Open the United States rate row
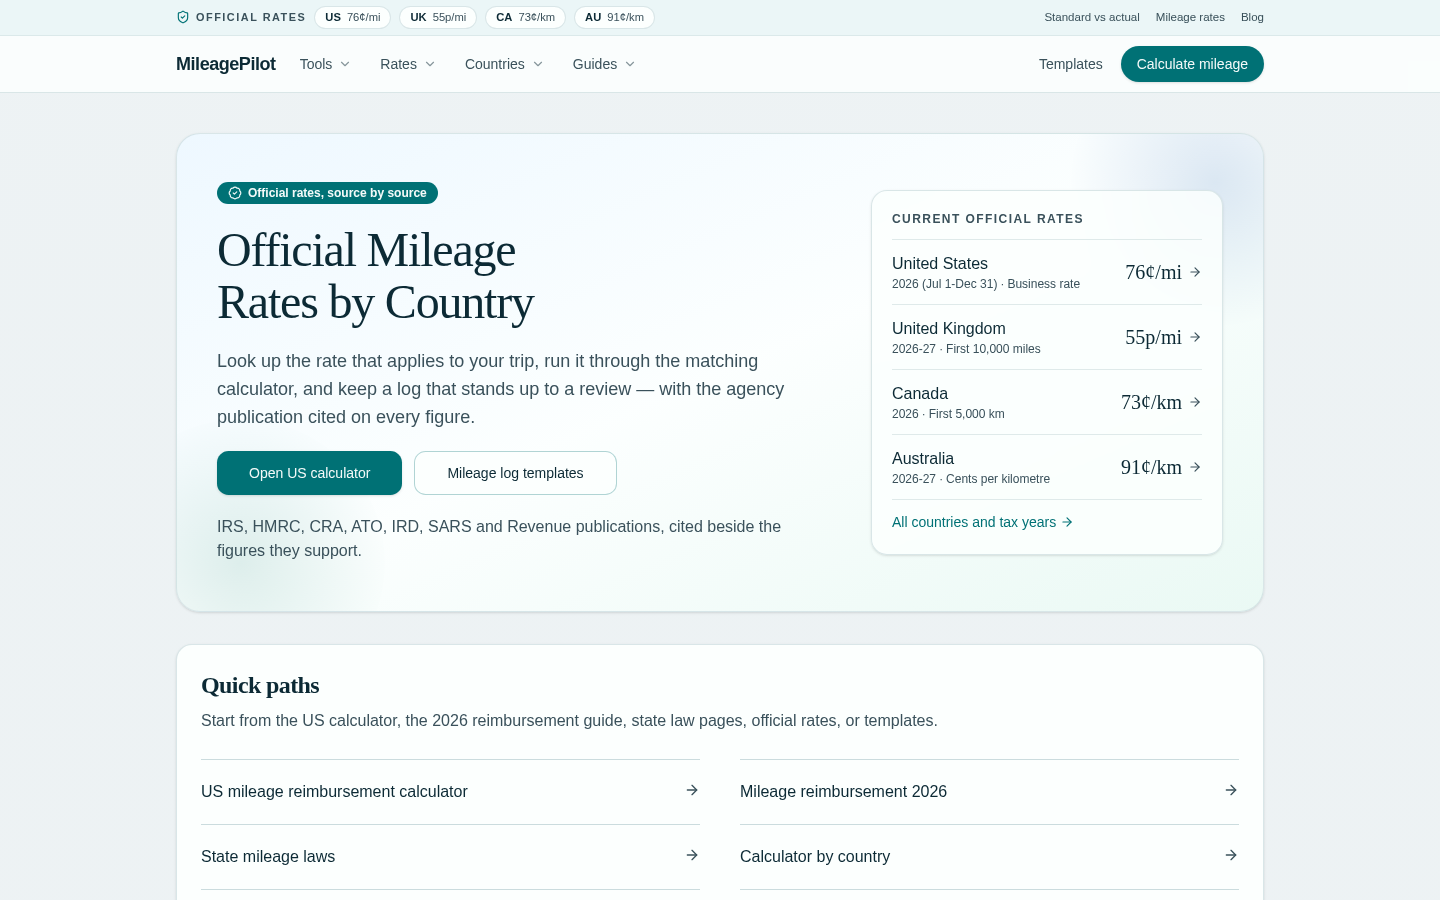This screenshot has width=1440, height=900. click(1047, 272)
